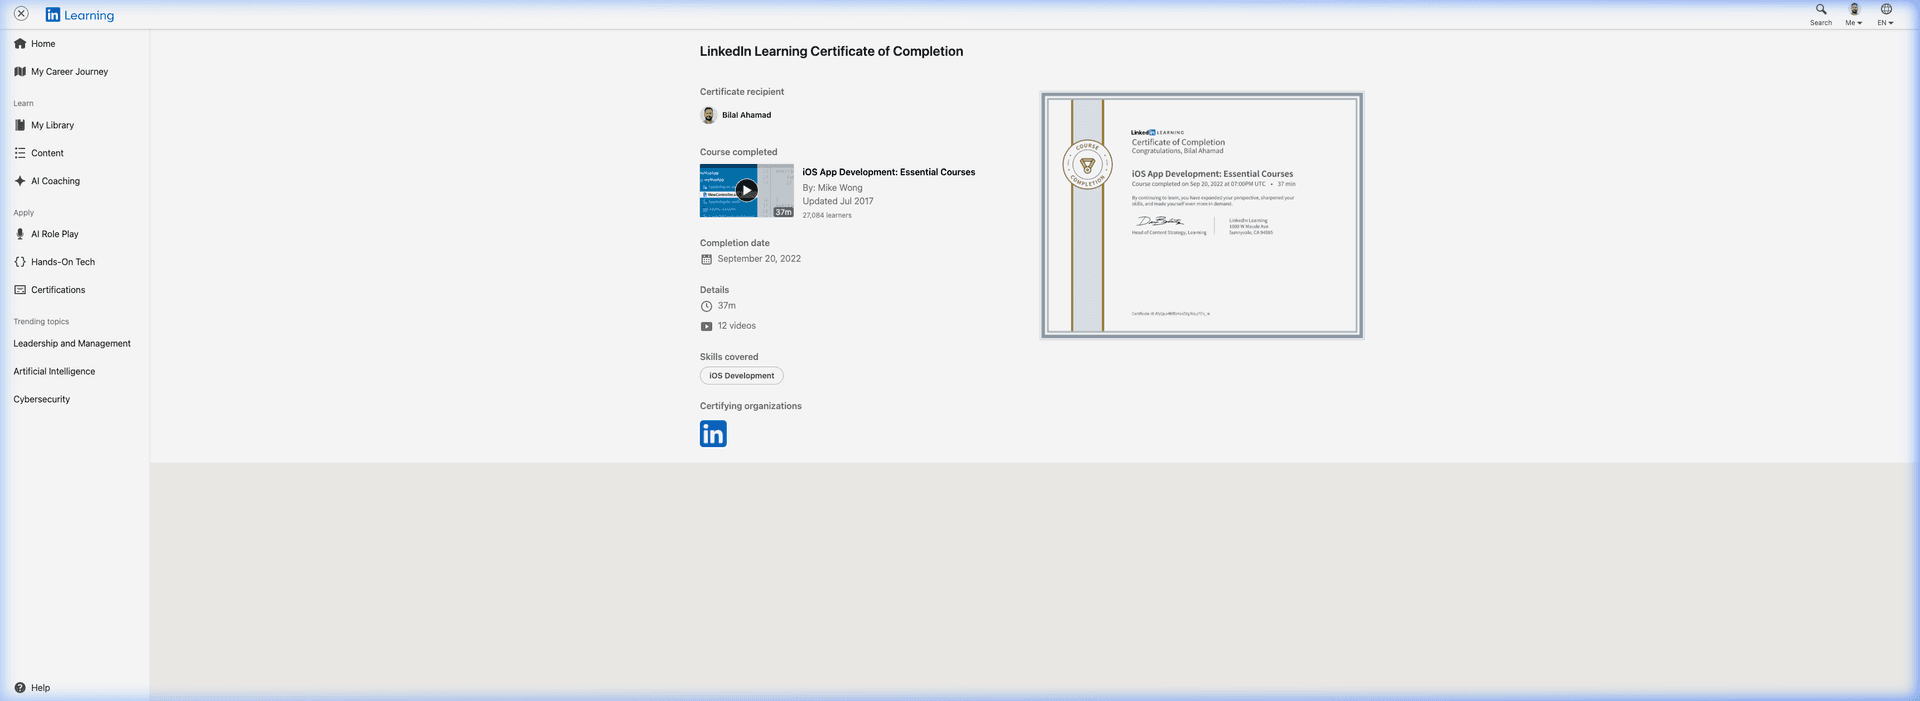Open the Hands-On Tech braces icon
This screenshot has height=701, width=1920.
20,262
